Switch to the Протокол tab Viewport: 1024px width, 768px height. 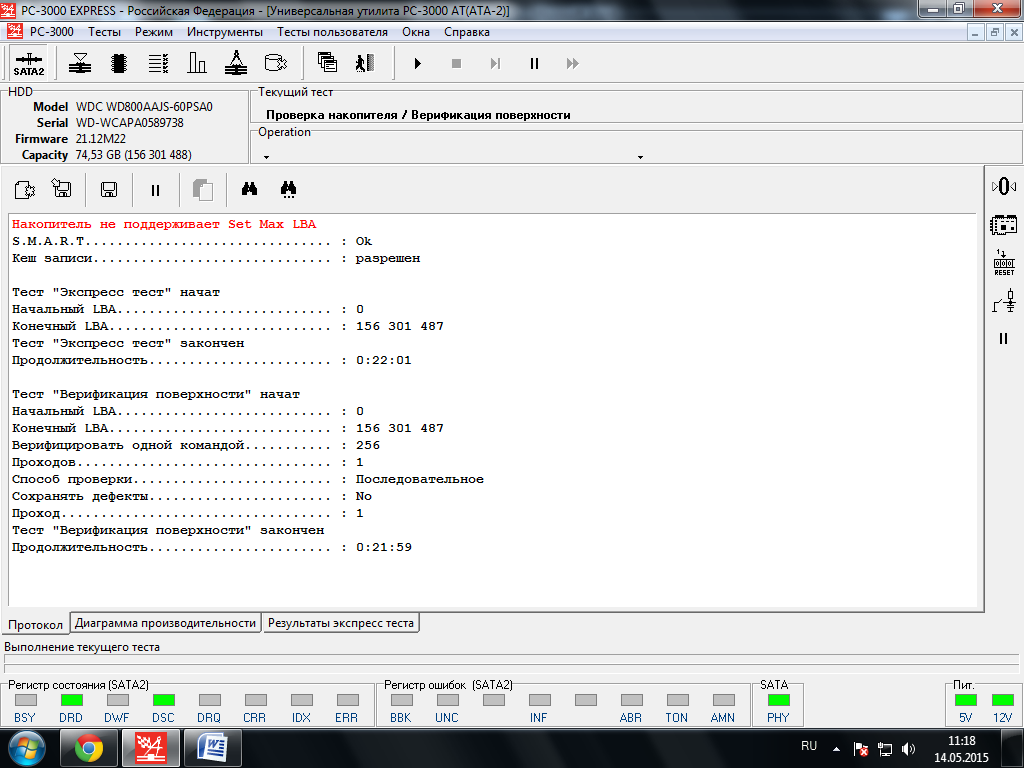pyautogui.click(x=35, y=624)
